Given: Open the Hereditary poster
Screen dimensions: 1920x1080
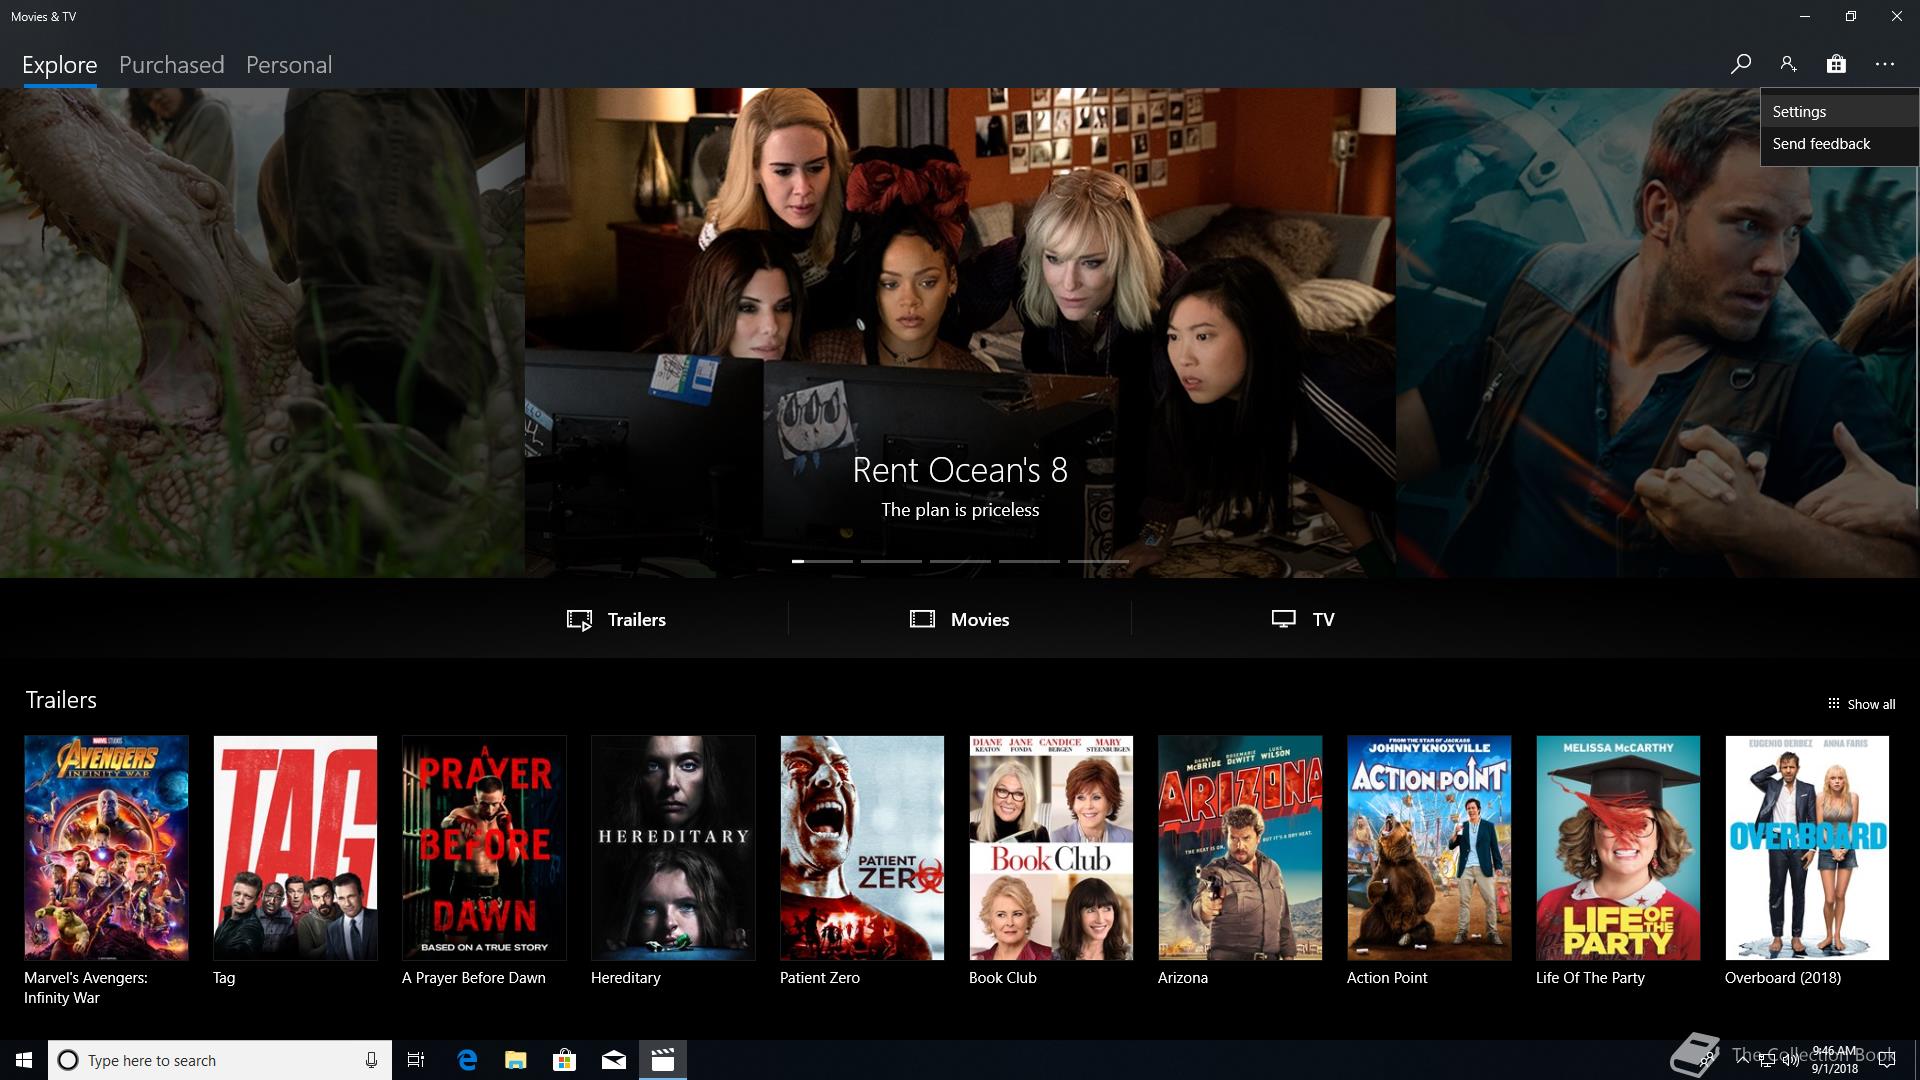Looking at the screenshot, I should click(673, 848).
